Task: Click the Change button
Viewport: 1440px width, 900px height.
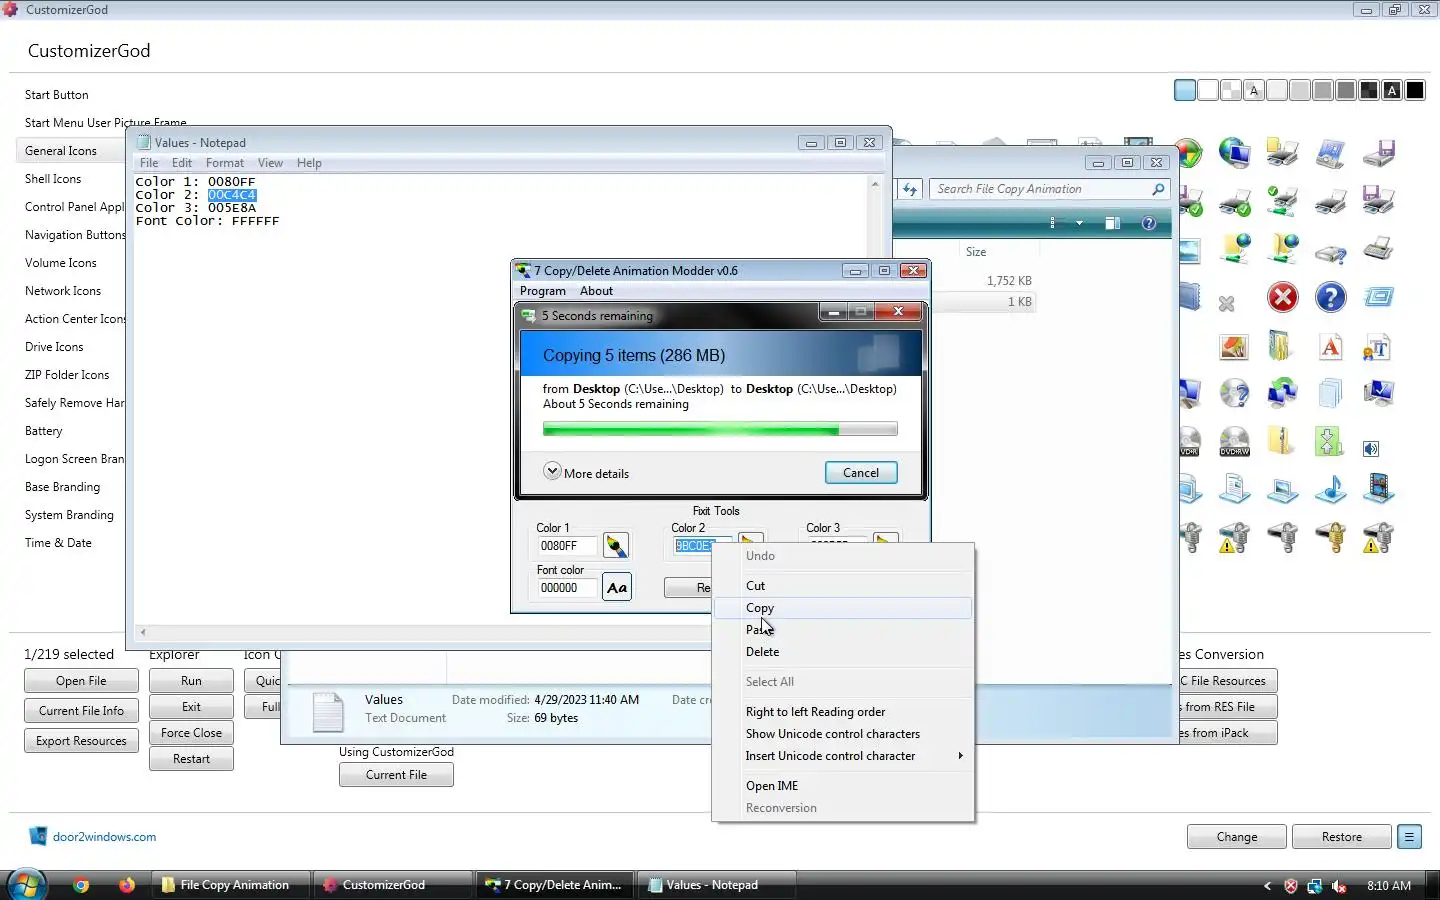Action: 1237,837
